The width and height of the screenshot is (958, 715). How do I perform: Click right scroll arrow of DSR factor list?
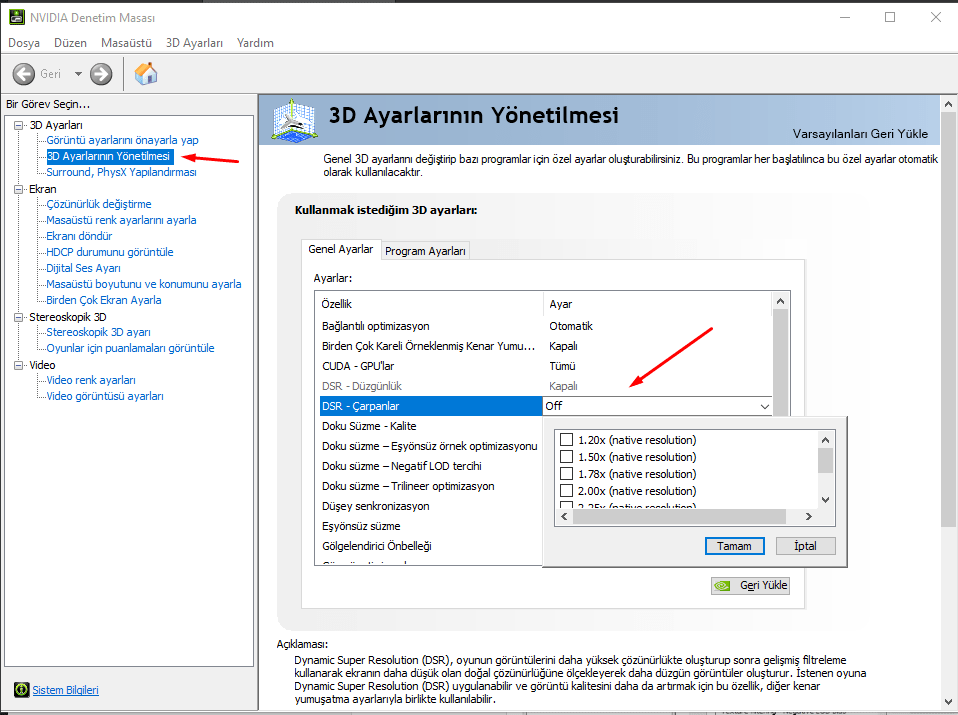(808, 516)
